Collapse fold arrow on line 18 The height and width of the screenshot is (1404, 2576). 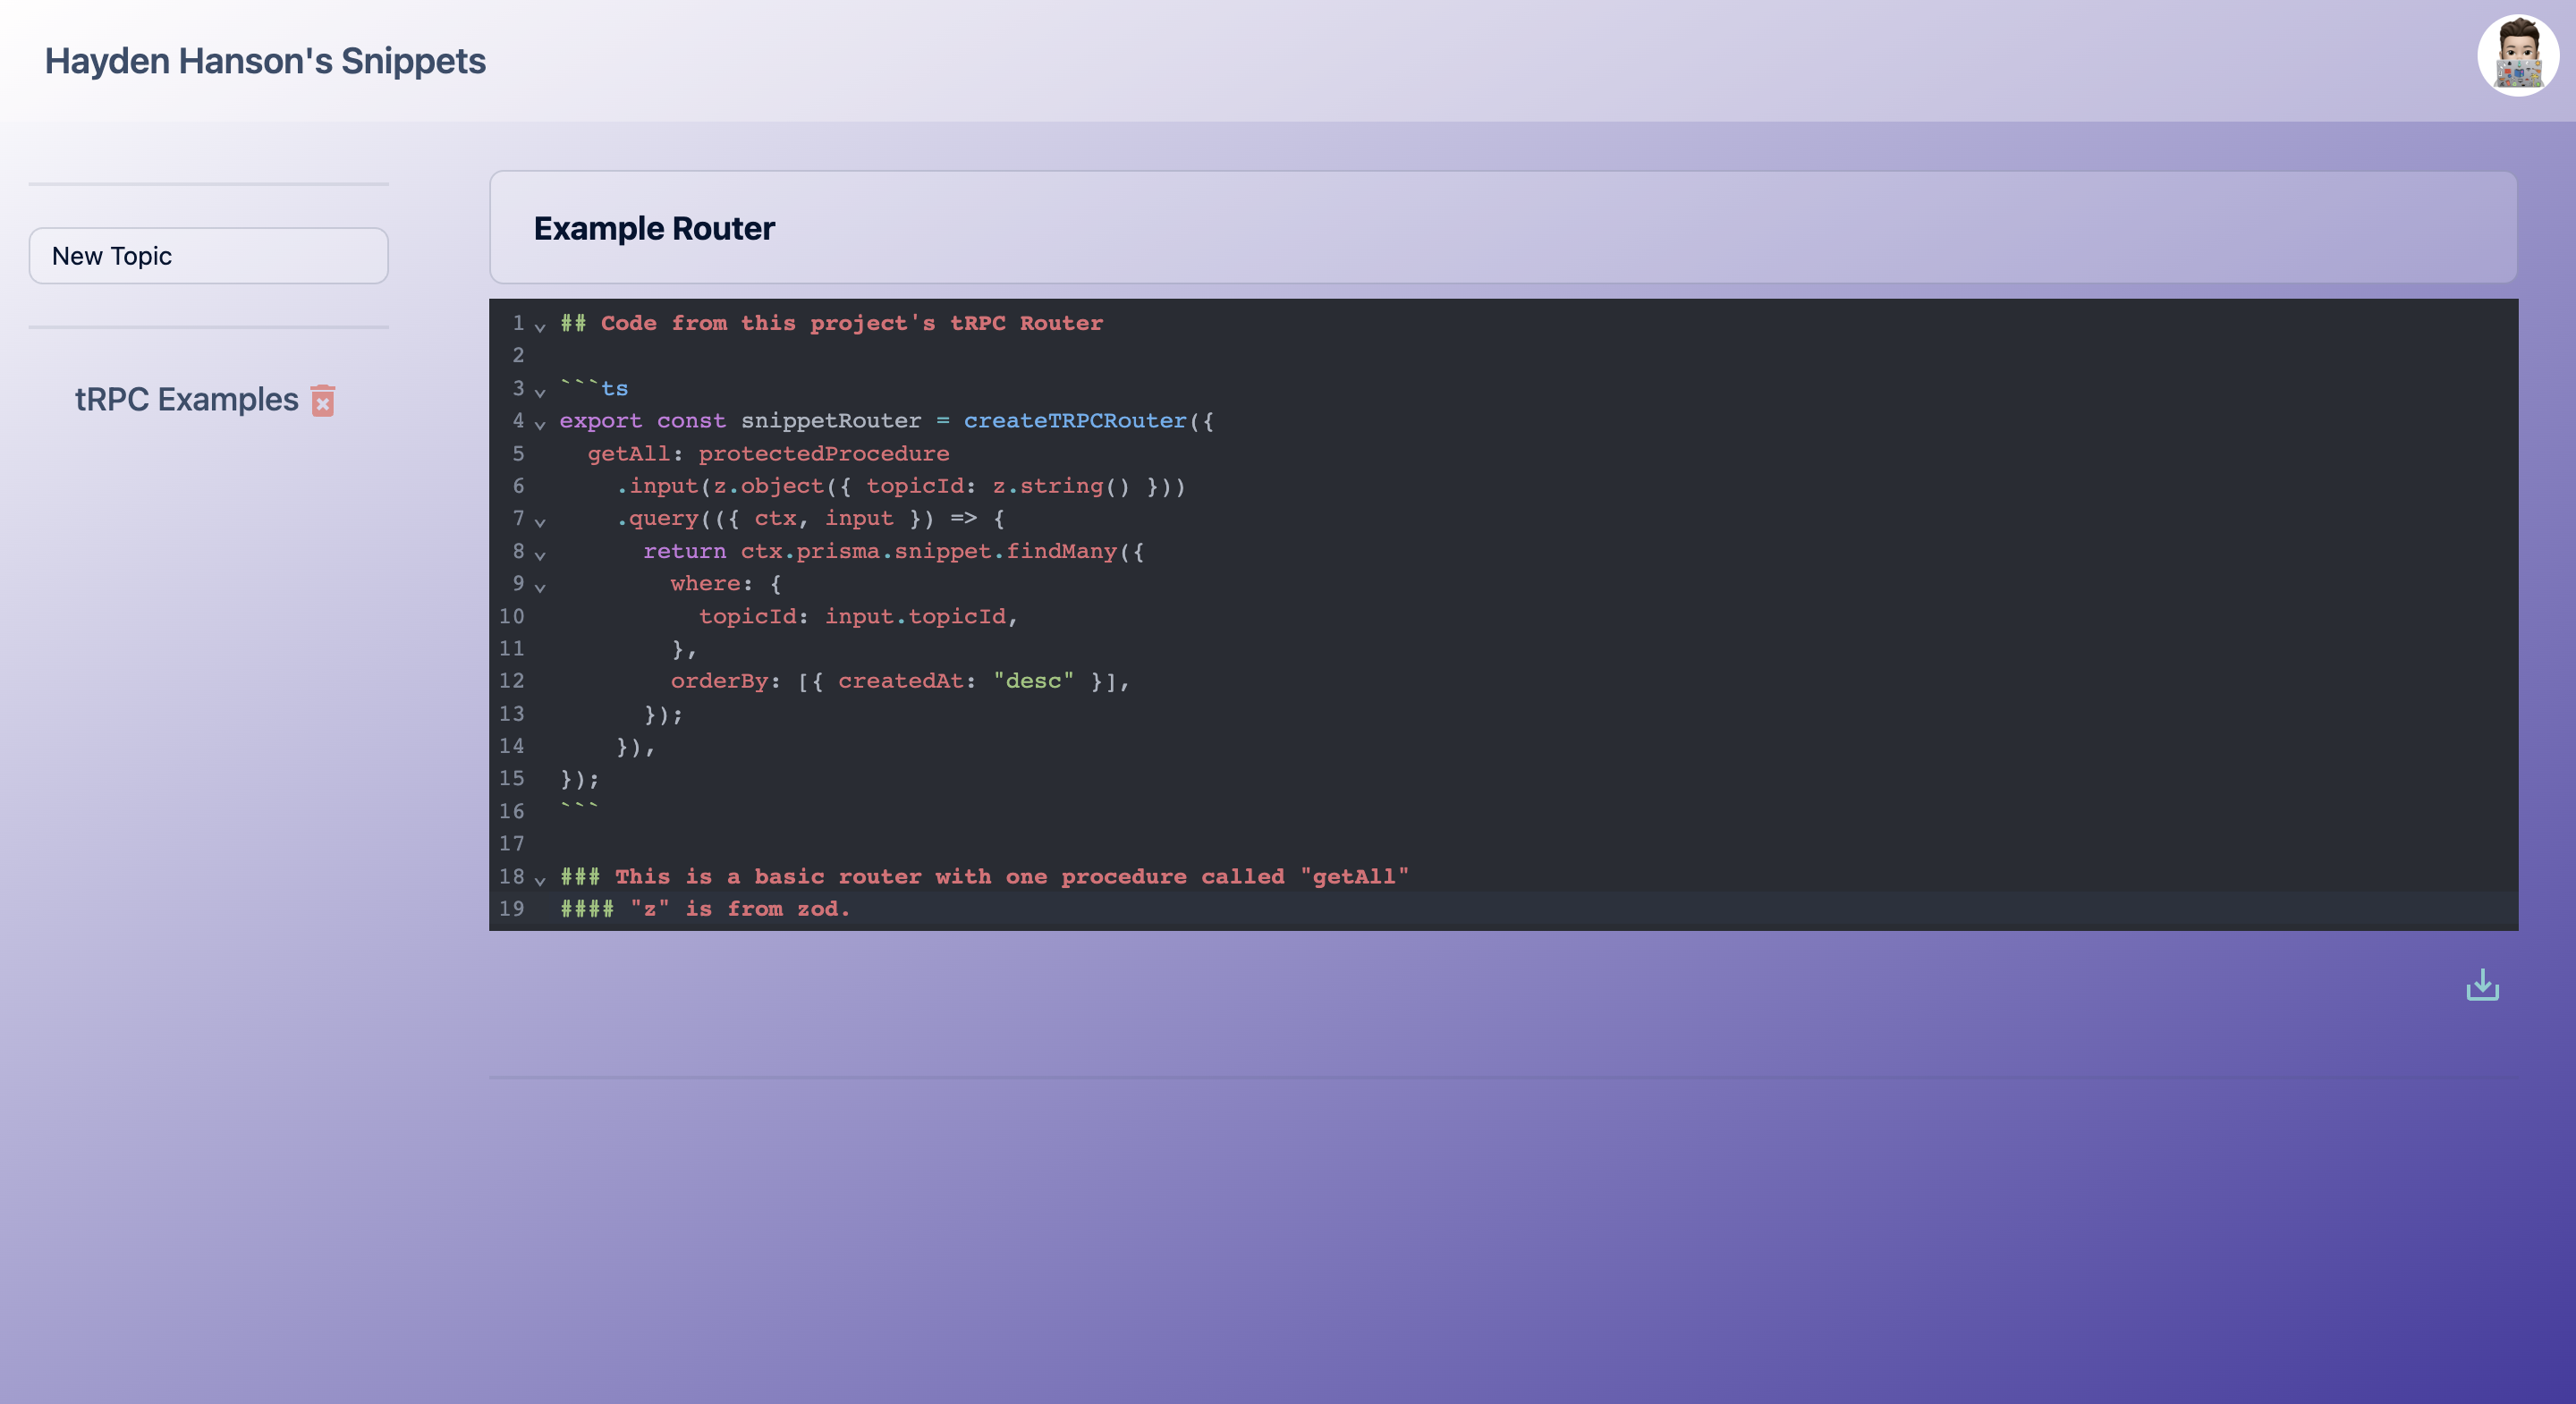pyautogui.click(x=540, y=880)
